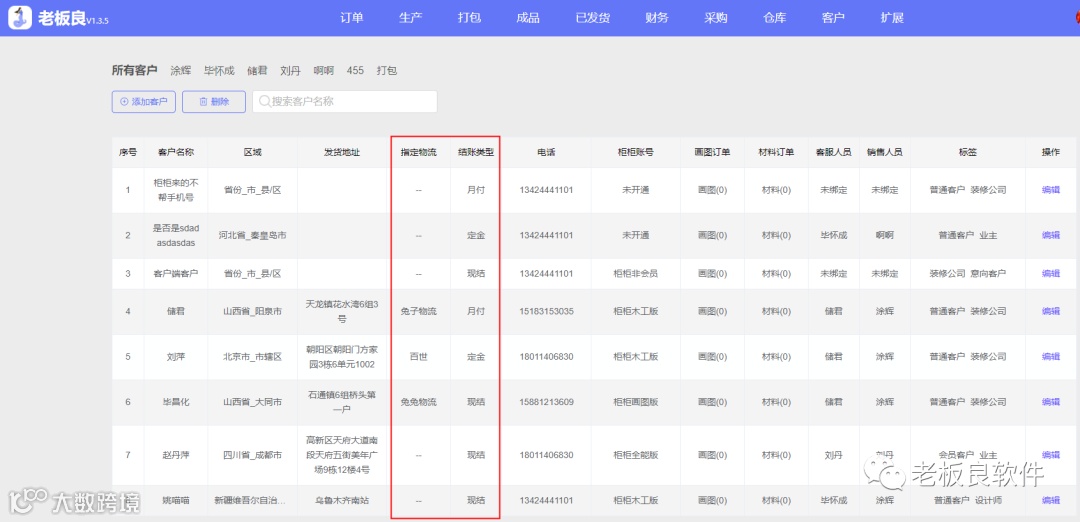Viewport: 1080px width, 522px height.
Task: Open the 采购 menu
Action: [716, 18]
